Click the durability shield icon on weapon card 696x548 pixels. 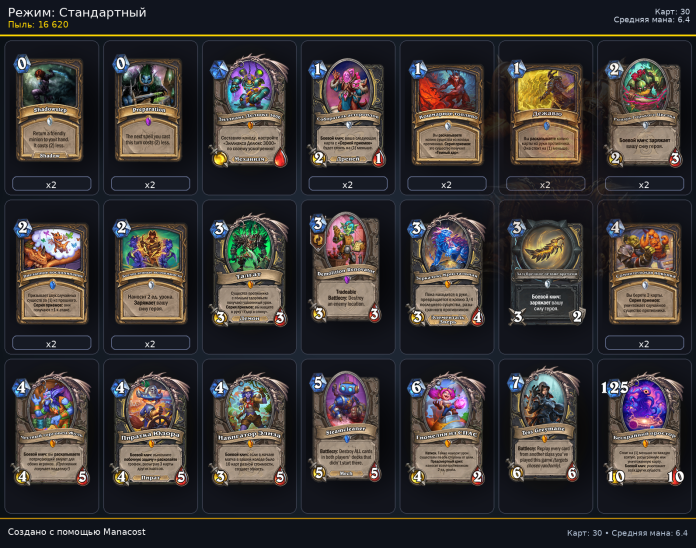pos(577,316)
